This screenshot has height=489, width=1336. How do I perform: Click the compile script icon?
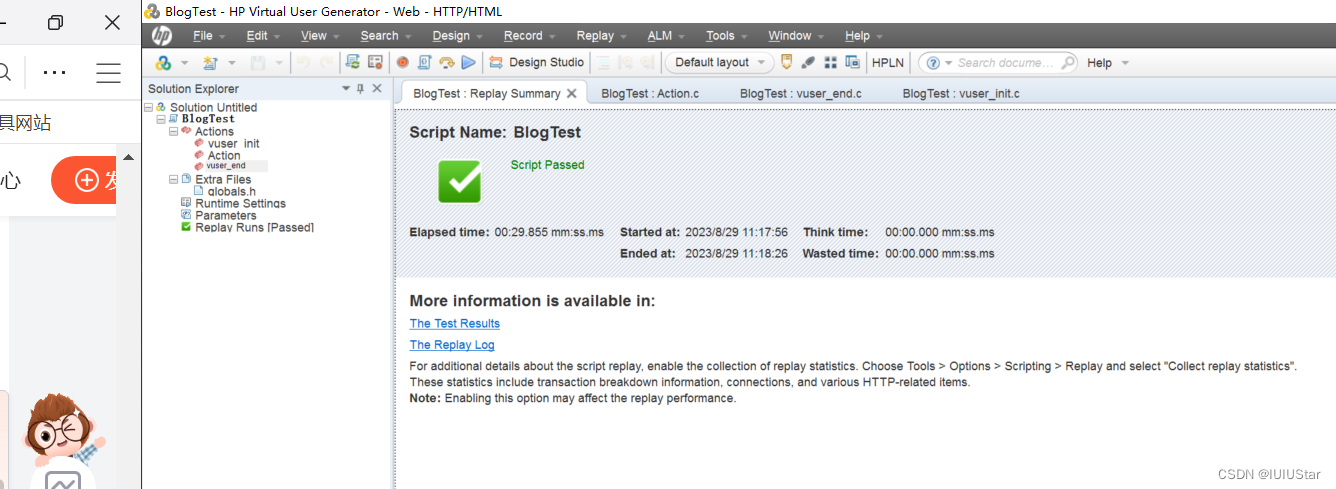[x=424, y=62]
